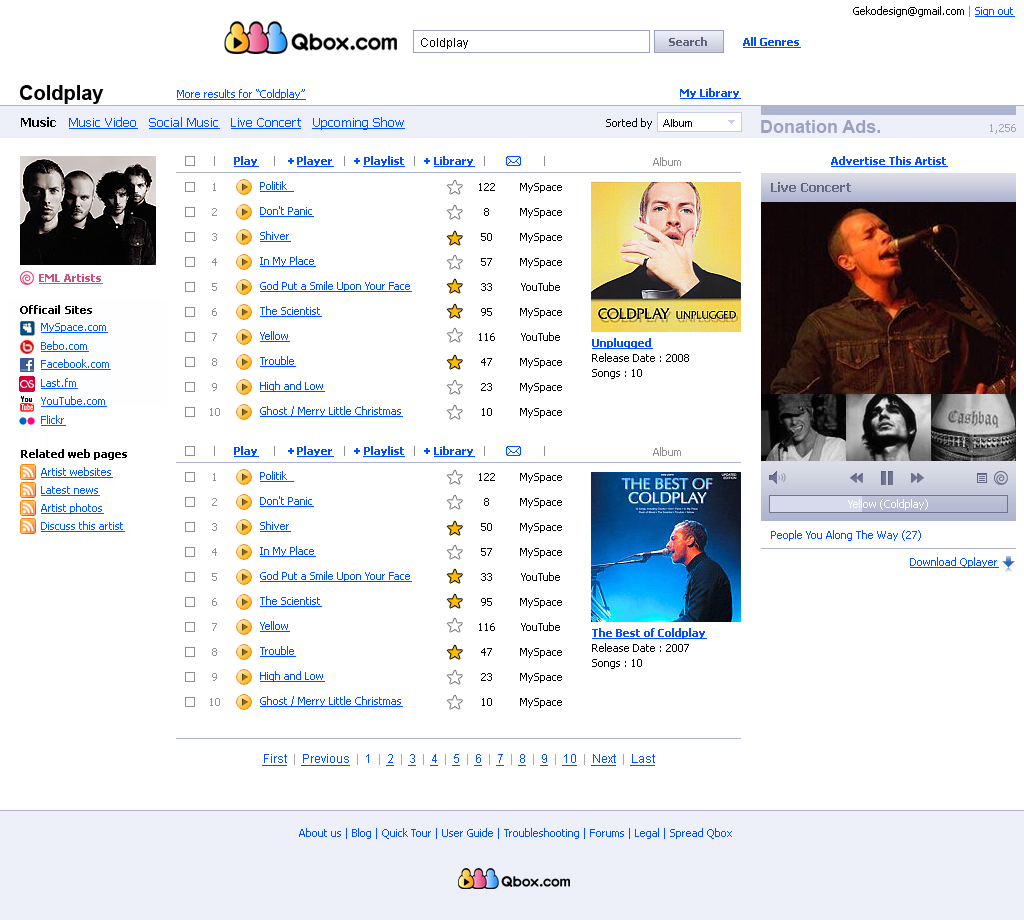1024x920 pixels.
Task: Click More results for "Coldplay"
Action: pyautogui.click(x=241, y=94)
